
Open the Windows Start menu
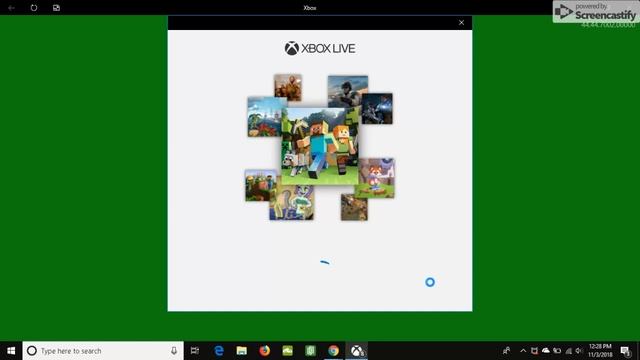point(11,351)
